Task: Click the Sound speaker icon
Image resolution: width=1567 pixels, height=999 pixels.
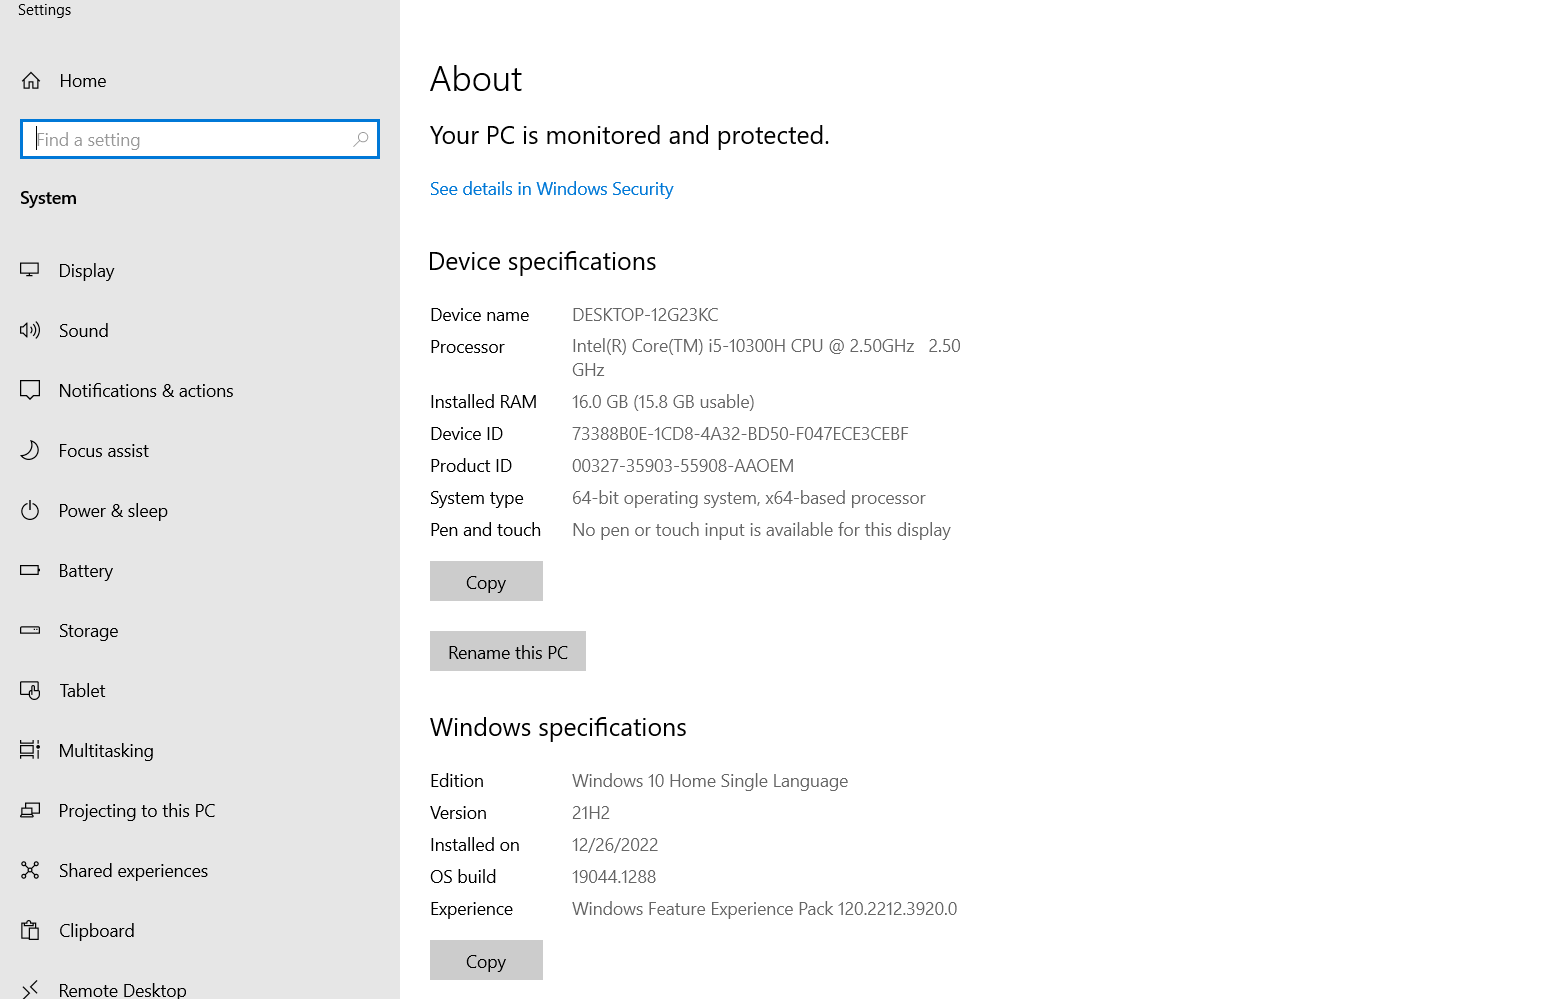Action: click(30, 330)
